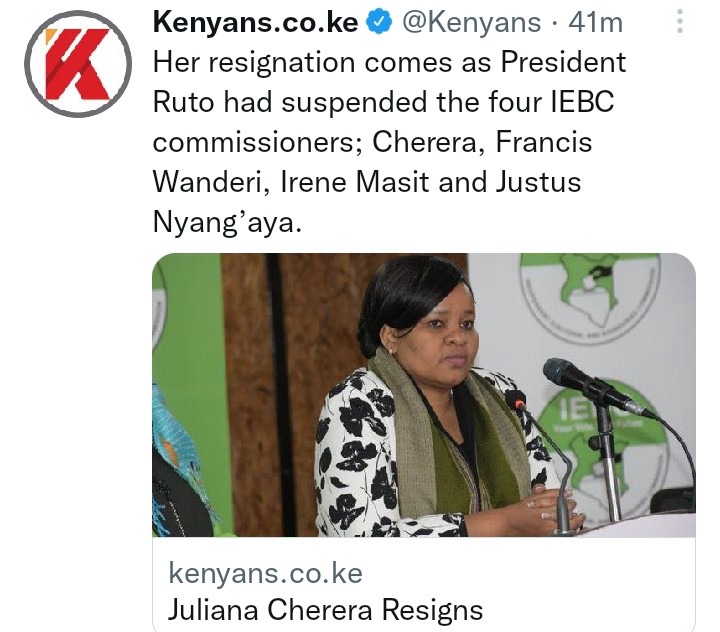
Task: Click the tweet line "commissioners; Cherera, Francis"
Action: click(372, 142)
